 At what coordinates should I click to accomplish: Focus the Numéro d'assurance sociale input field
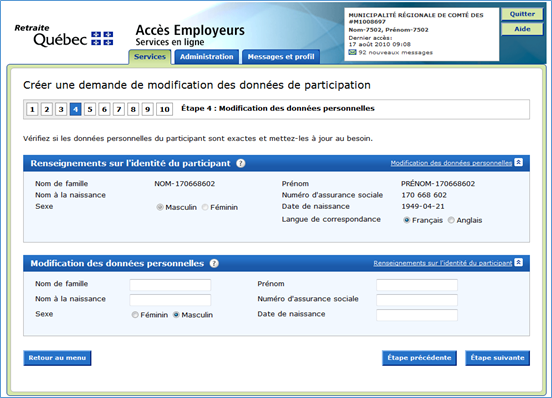pyautogui.click(x=417, y=300)
